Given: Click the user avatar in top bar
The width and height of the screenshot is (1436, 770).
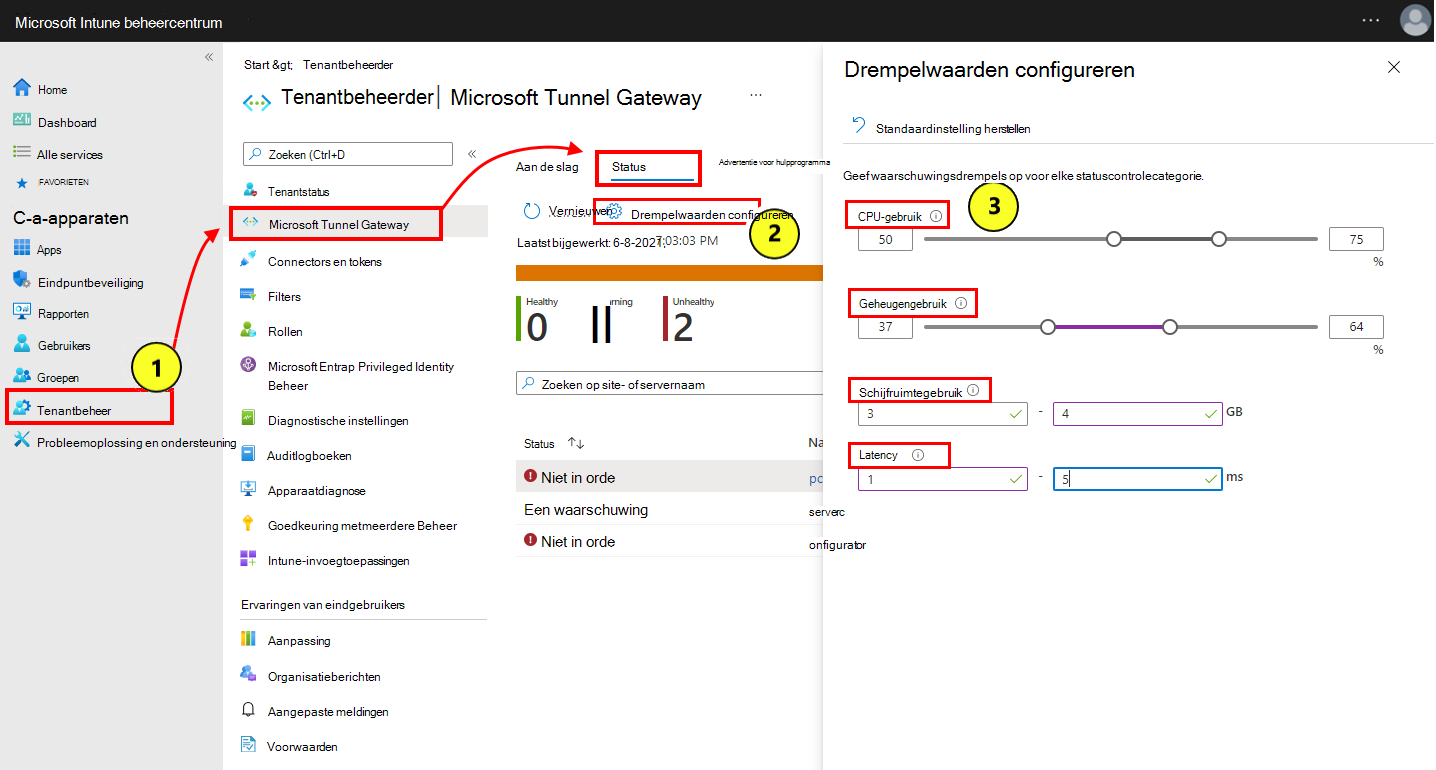Looking at the screenshot, I should [1415, 21].
